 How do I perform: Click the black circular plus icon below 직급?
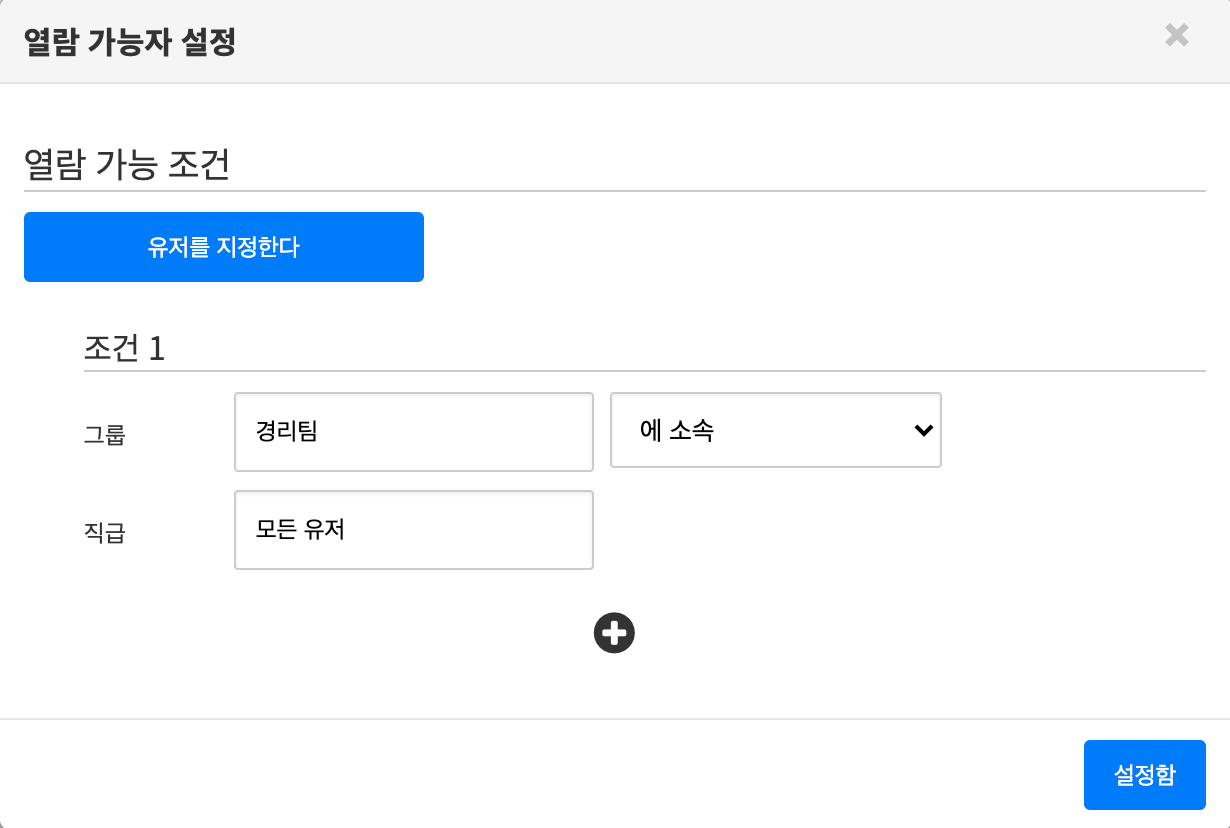pyautogui.click(x=614, y=633)
